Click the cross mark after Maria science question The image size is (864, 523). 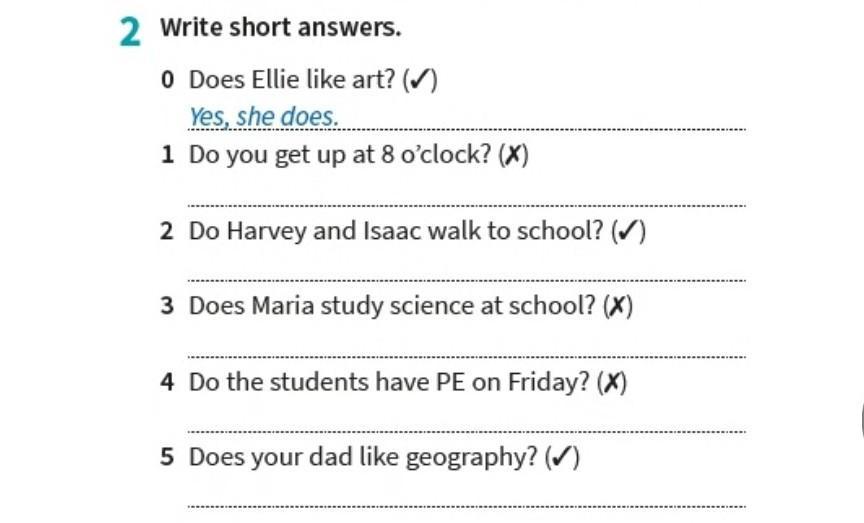(x=618, y=306)
